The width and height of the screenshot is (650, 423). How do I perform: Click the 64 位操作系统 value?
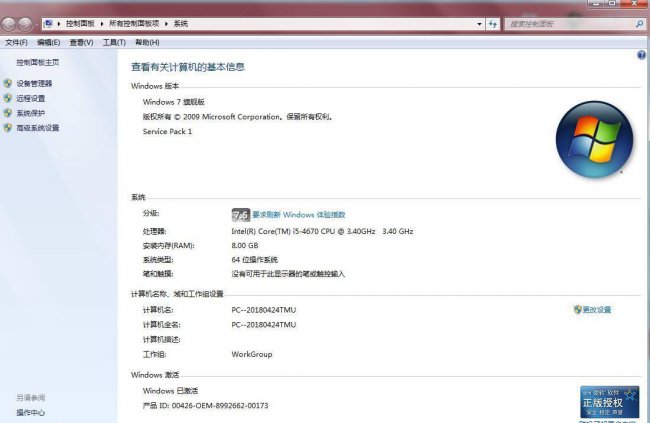(x=255, y=260)
